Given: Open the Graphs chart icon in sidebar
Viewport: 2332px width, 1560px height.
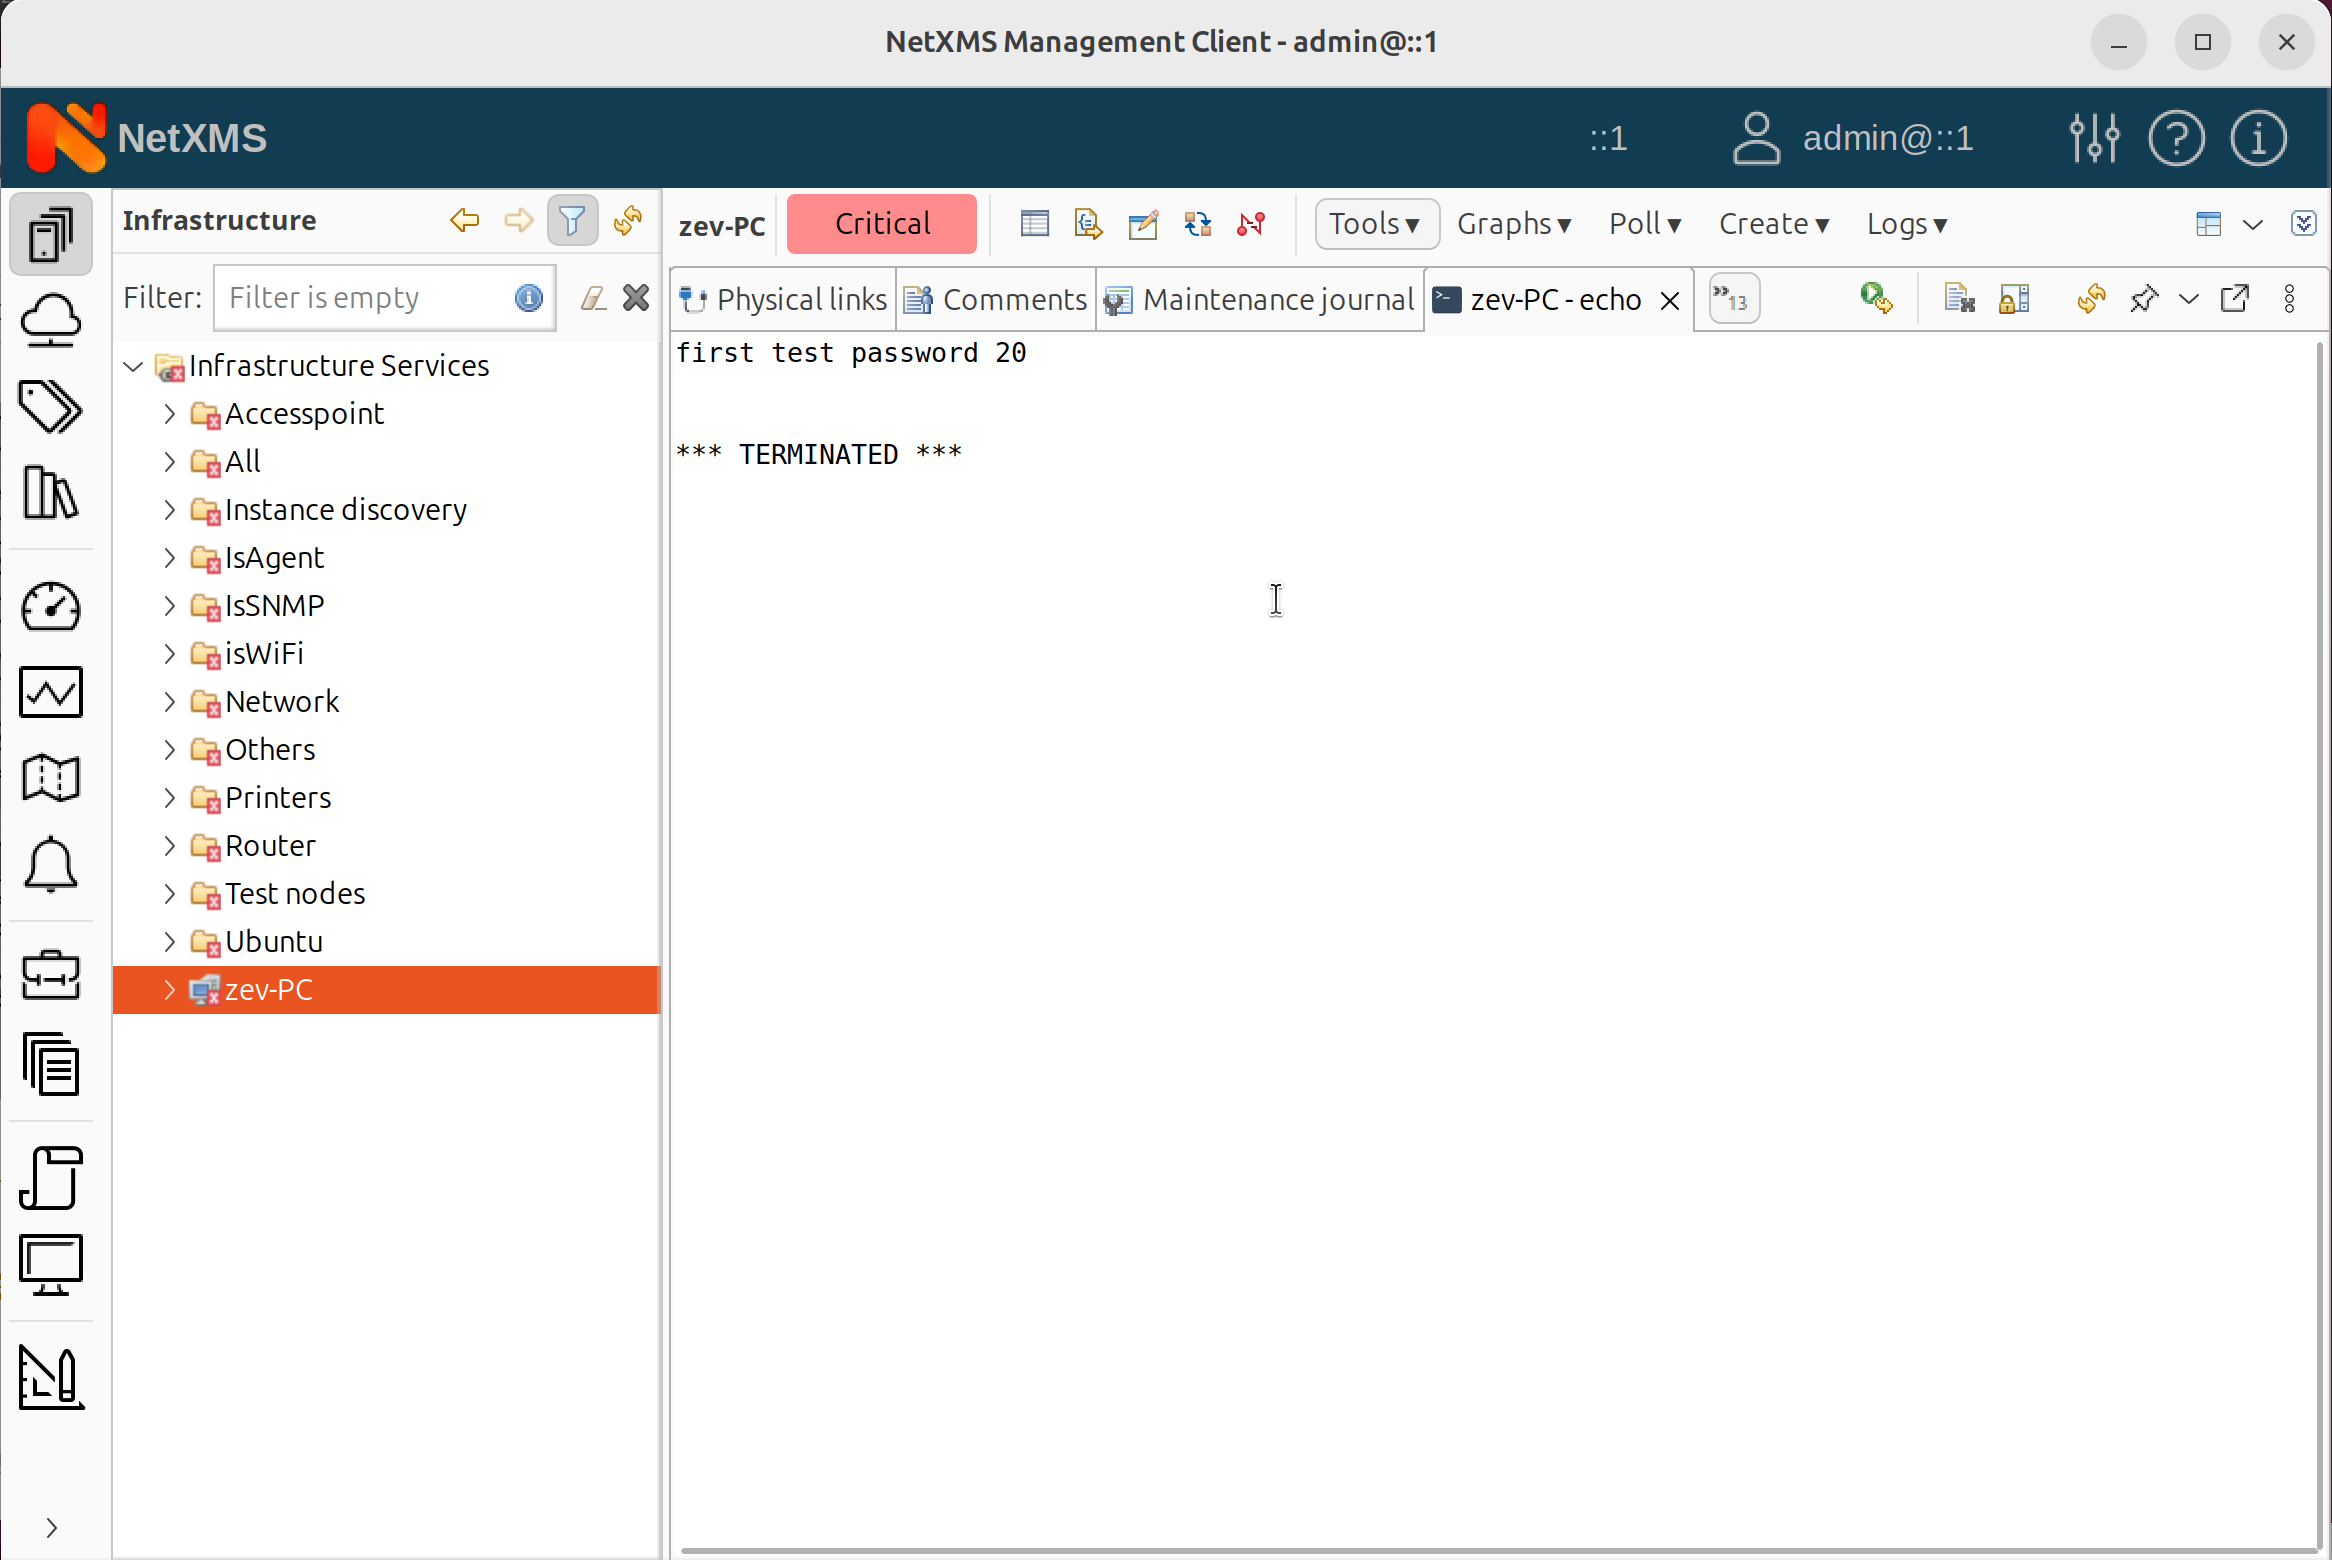Looking at the screenshot, I should pos(51,692).
